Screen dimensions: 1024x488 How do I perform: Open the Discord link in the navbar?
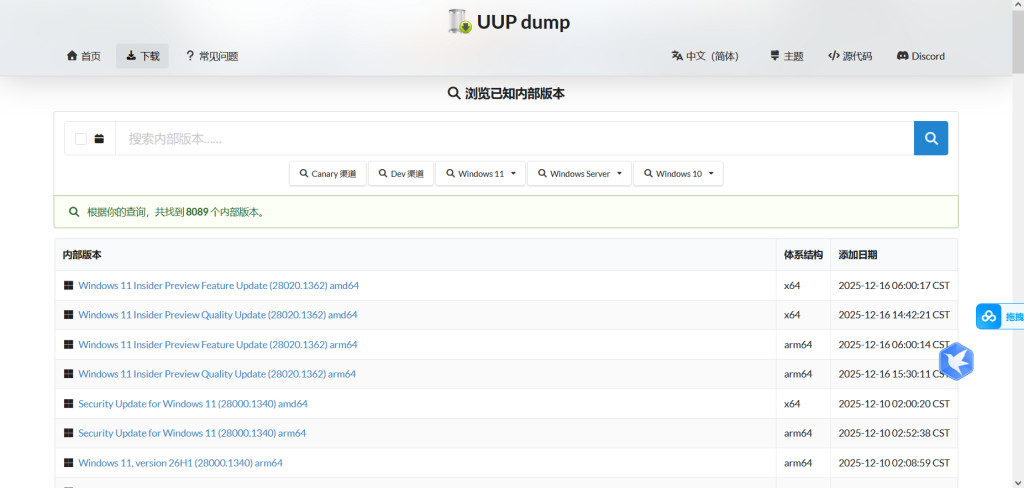click(920, 56)
